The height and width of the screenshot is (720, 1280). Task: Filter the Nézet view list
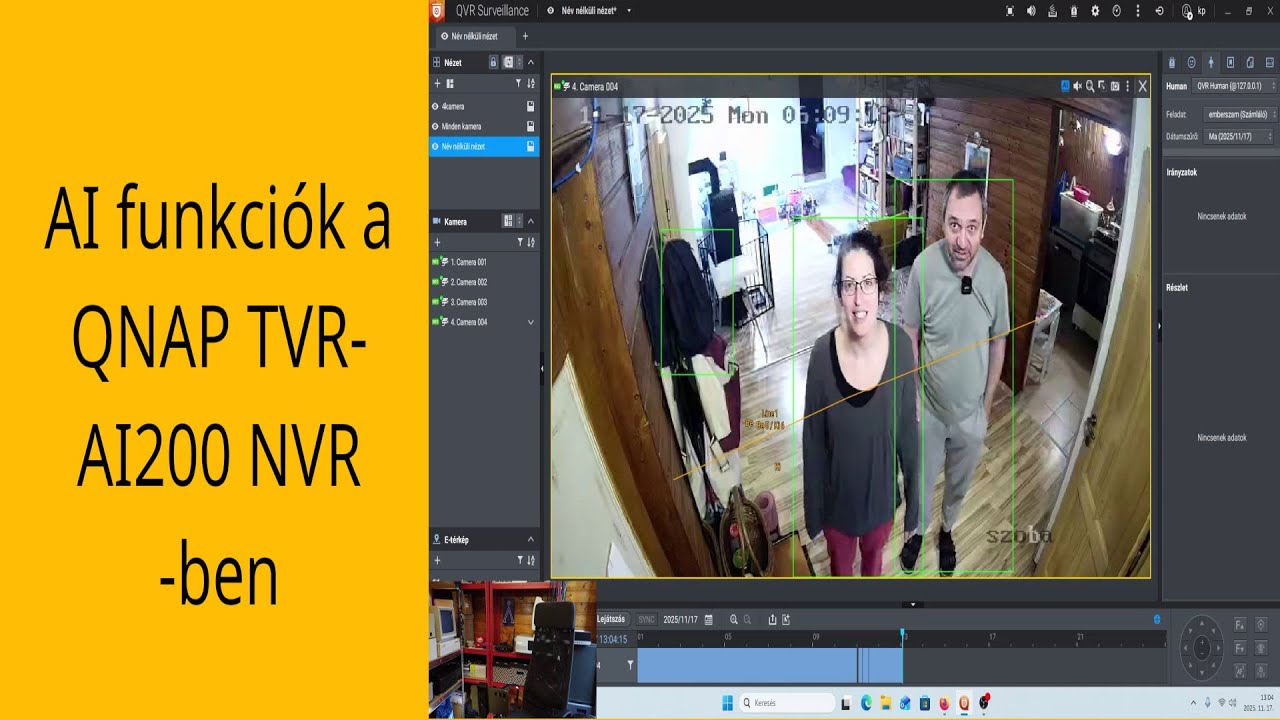(x=518, y=84)
